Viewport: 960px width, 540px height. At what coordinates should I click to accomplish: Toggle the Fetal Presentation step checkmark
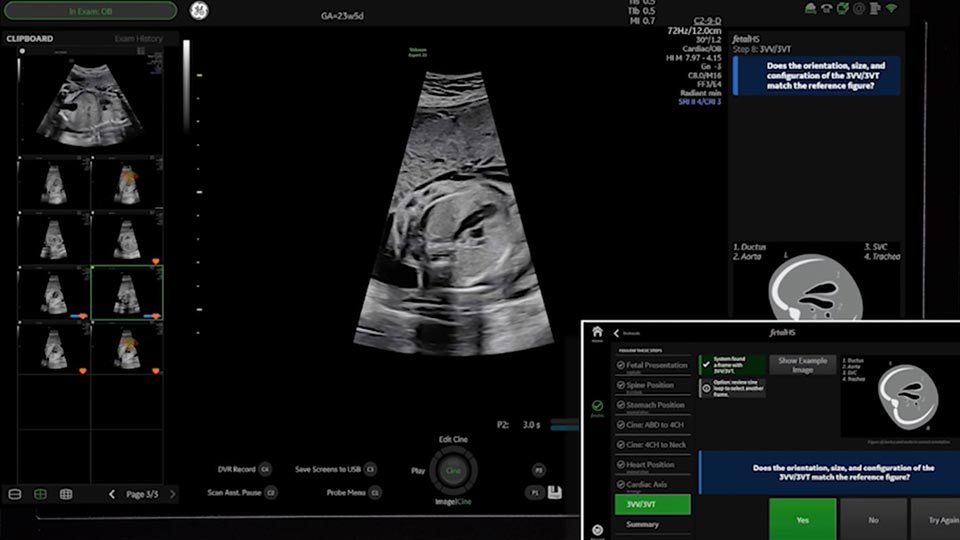(621, 366)
